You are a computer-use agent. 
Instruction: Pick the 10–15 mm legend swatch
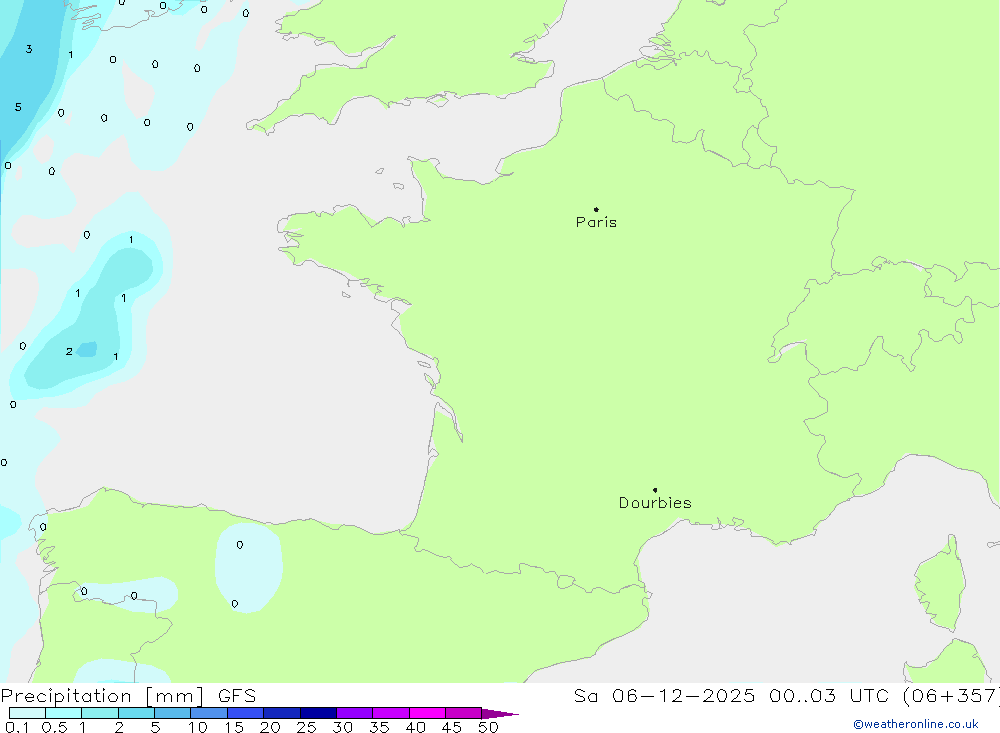[209, 713]
